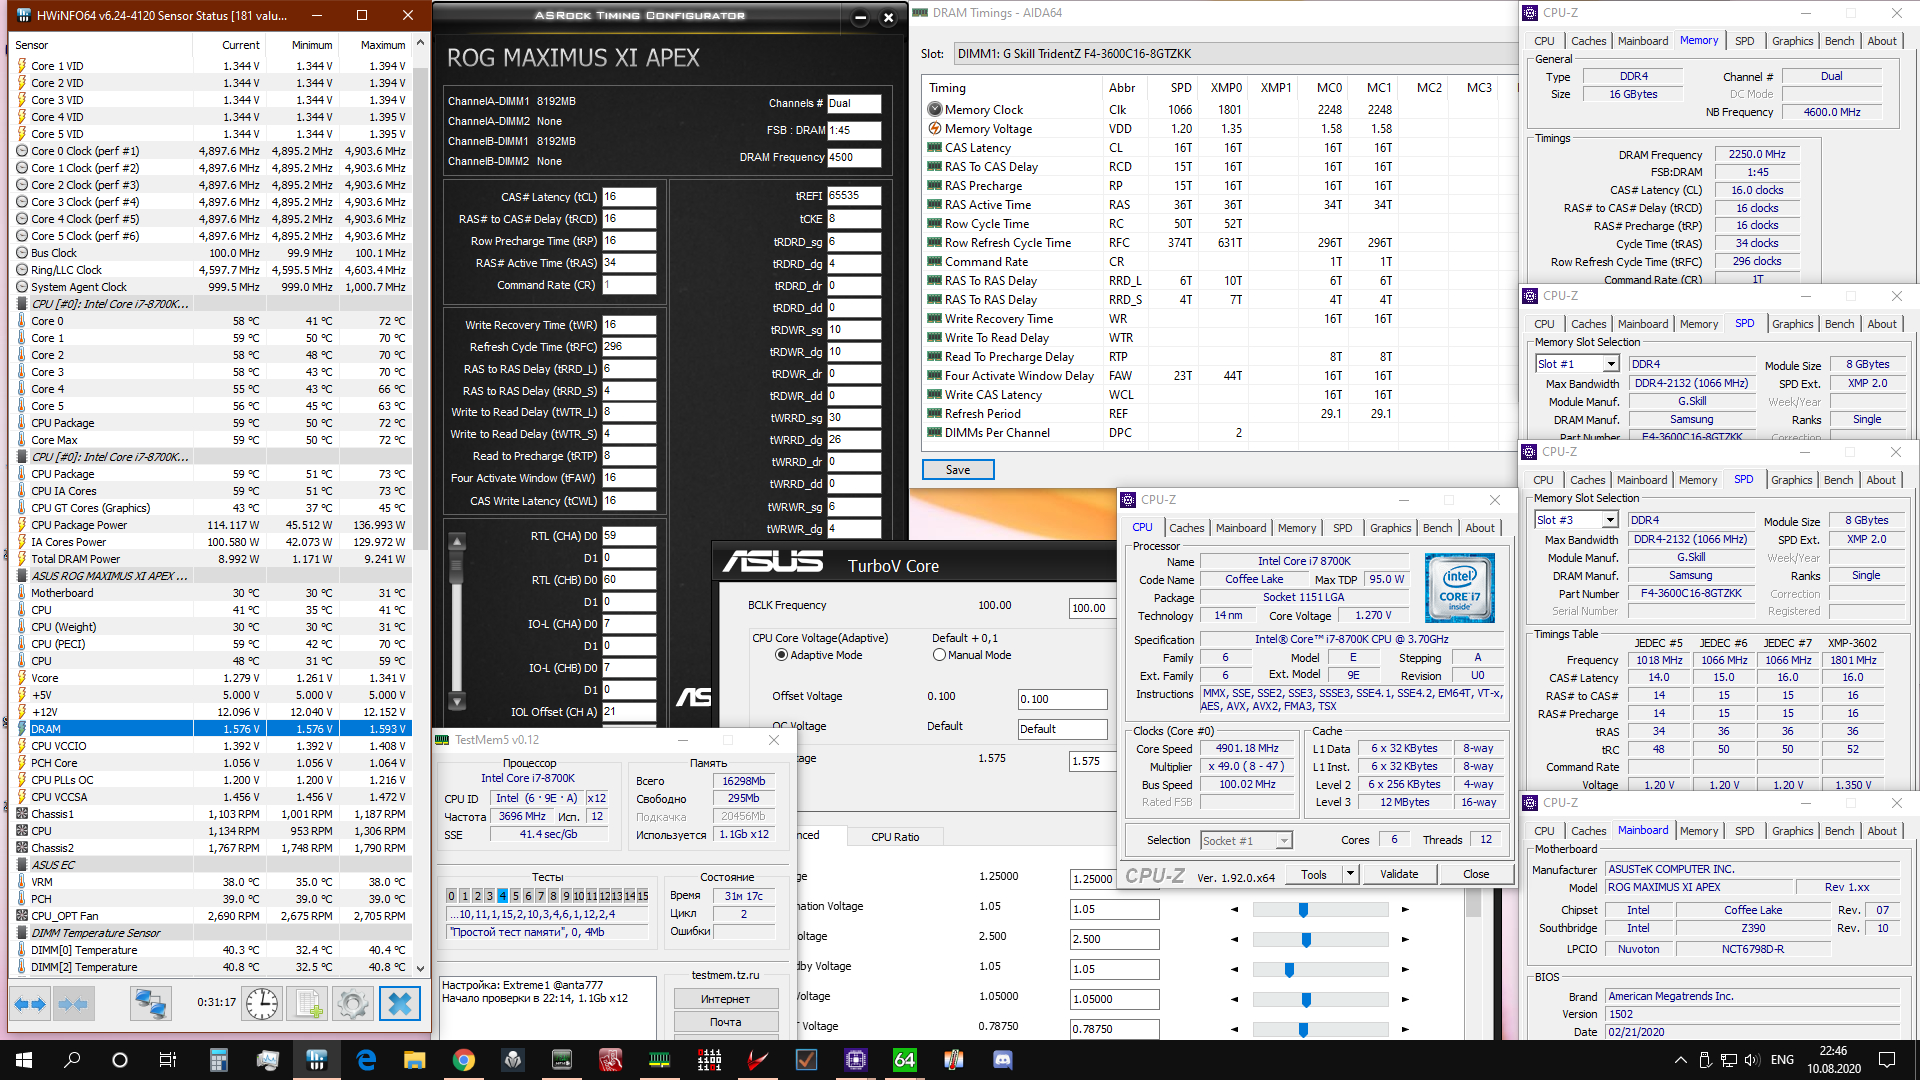Open the Slot #3 dropdown in CPU-Z SPD

[x=1609, y=520]
